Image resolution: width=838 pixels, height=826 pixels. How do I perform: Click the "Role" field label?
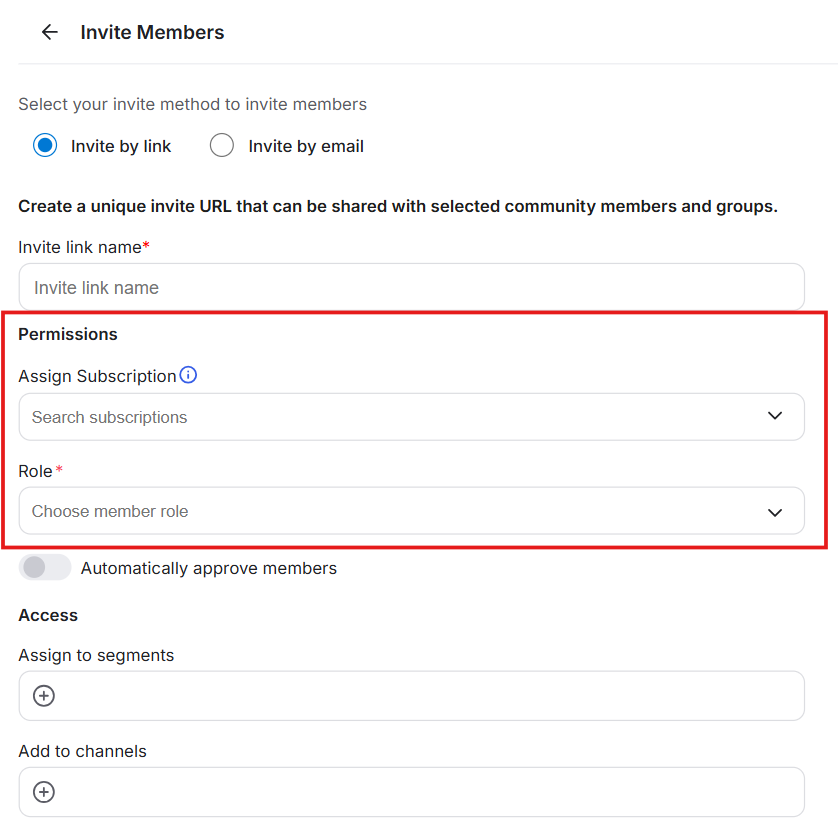pos(35,471)
